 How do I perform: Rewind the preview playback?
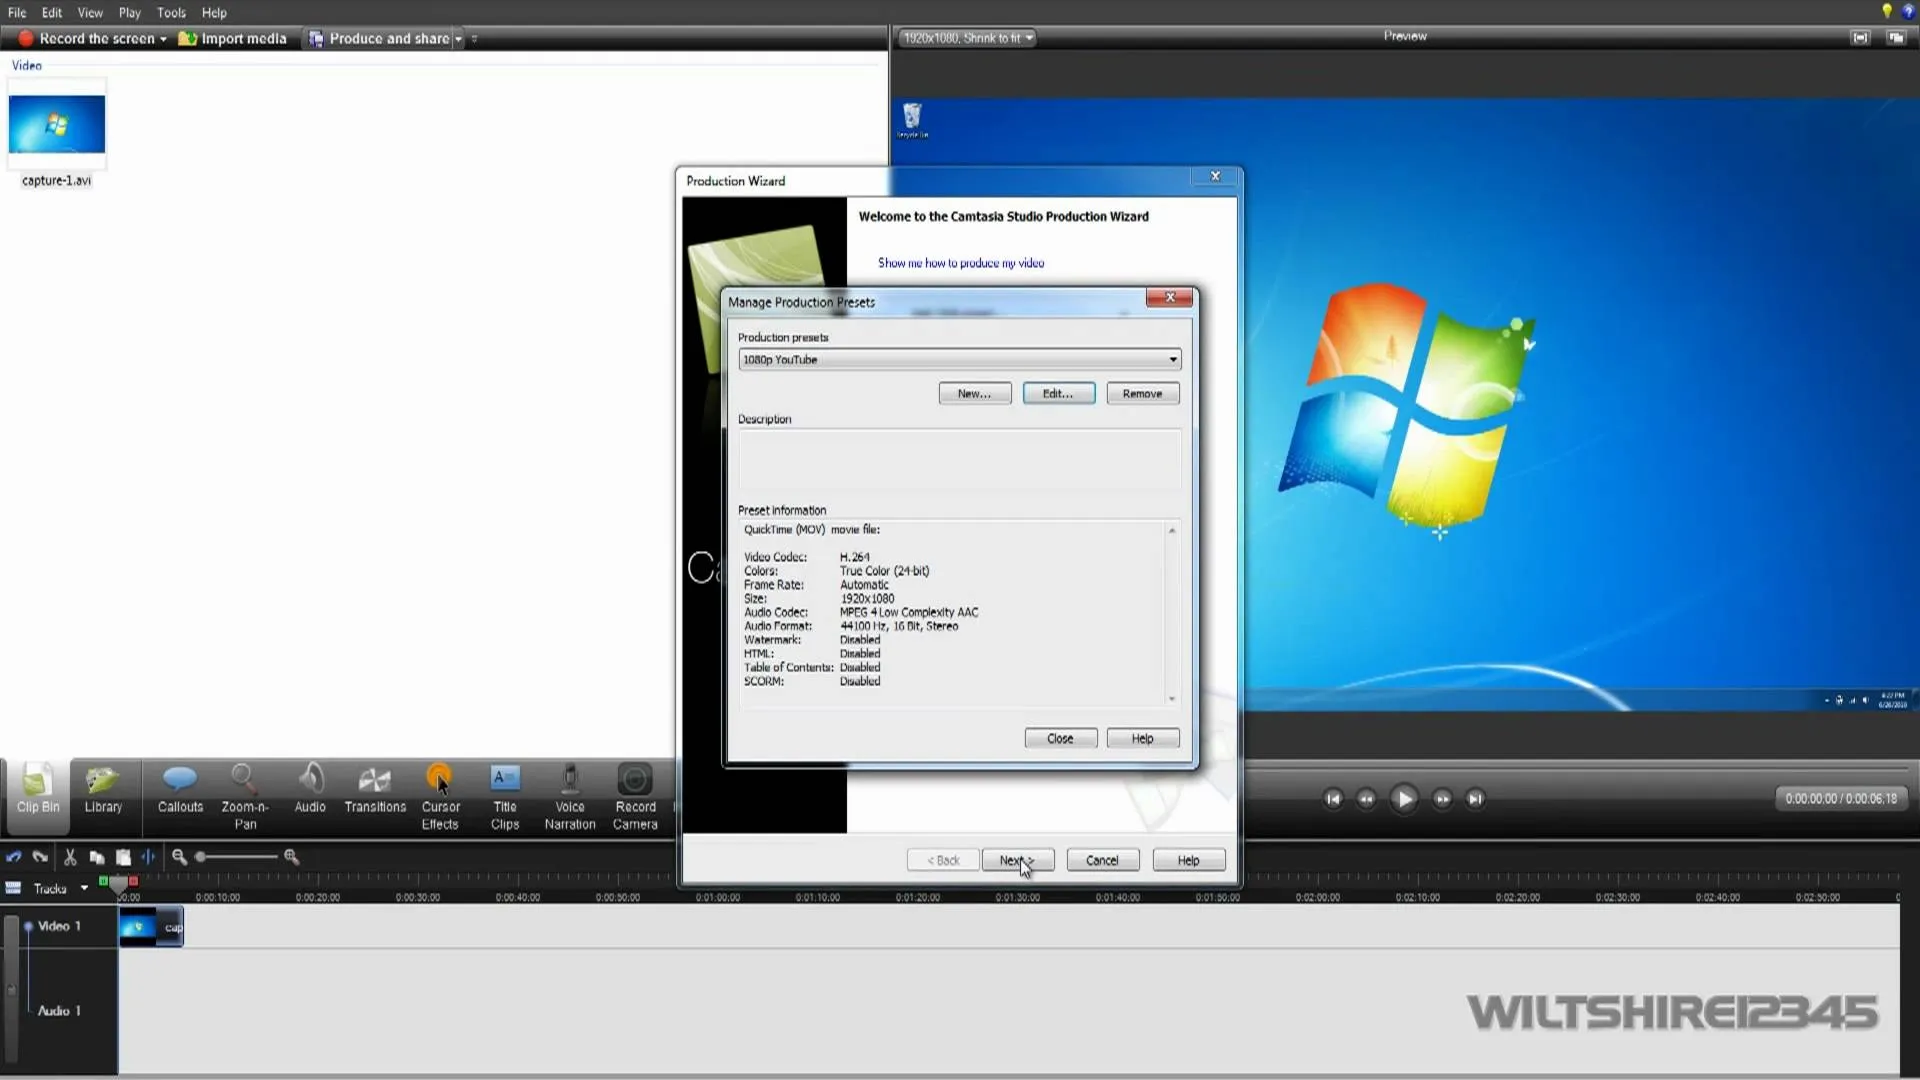click(x=1366, y=799)
